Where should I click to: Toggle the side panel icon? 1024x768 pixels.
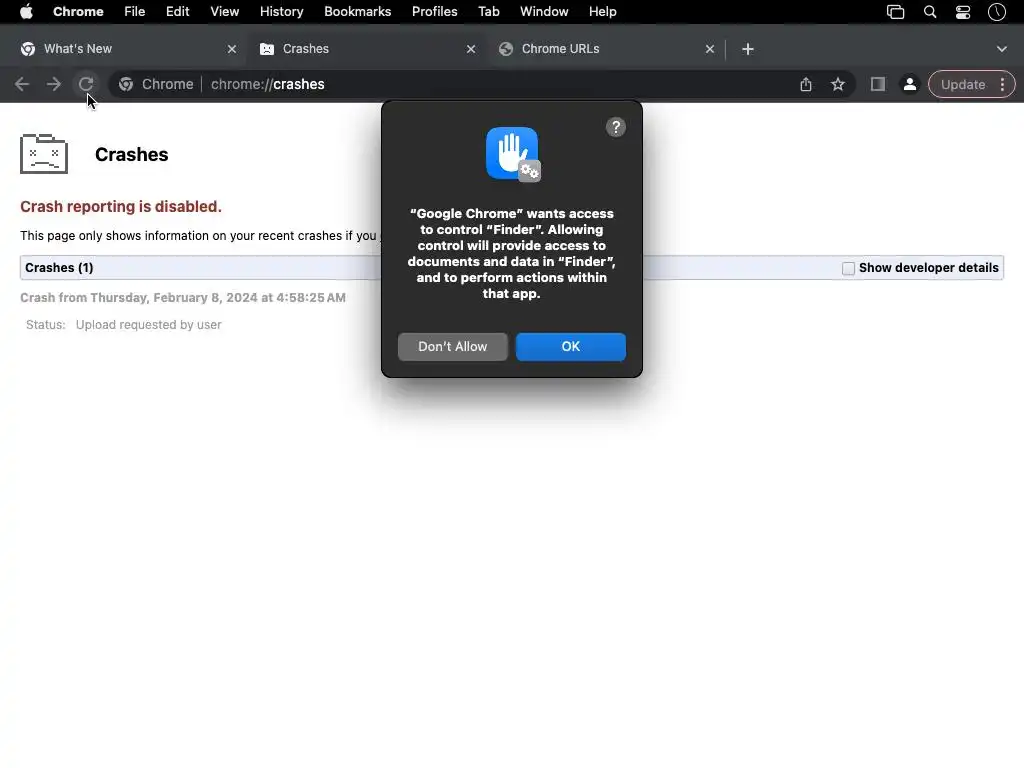(878, 84)
